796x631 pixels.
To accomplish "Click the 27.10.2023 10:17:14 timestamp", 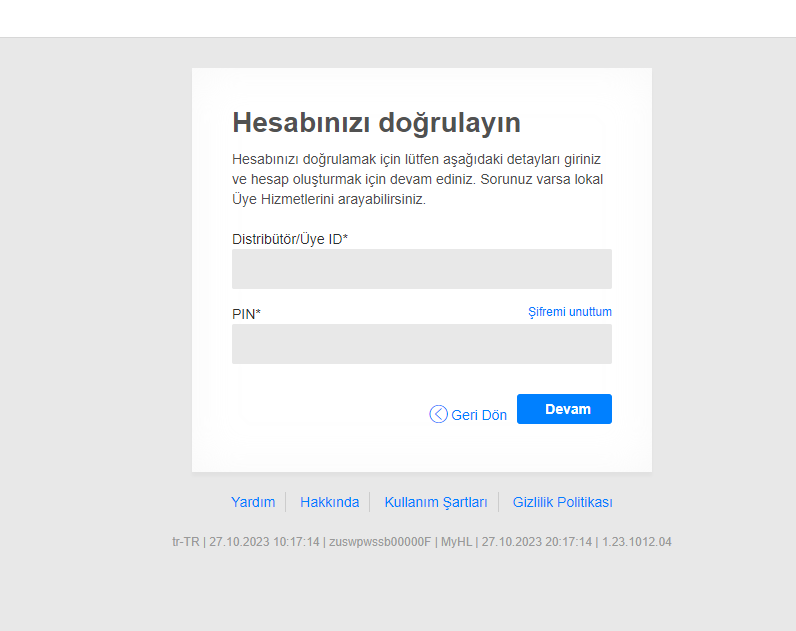I will [264, 542].
